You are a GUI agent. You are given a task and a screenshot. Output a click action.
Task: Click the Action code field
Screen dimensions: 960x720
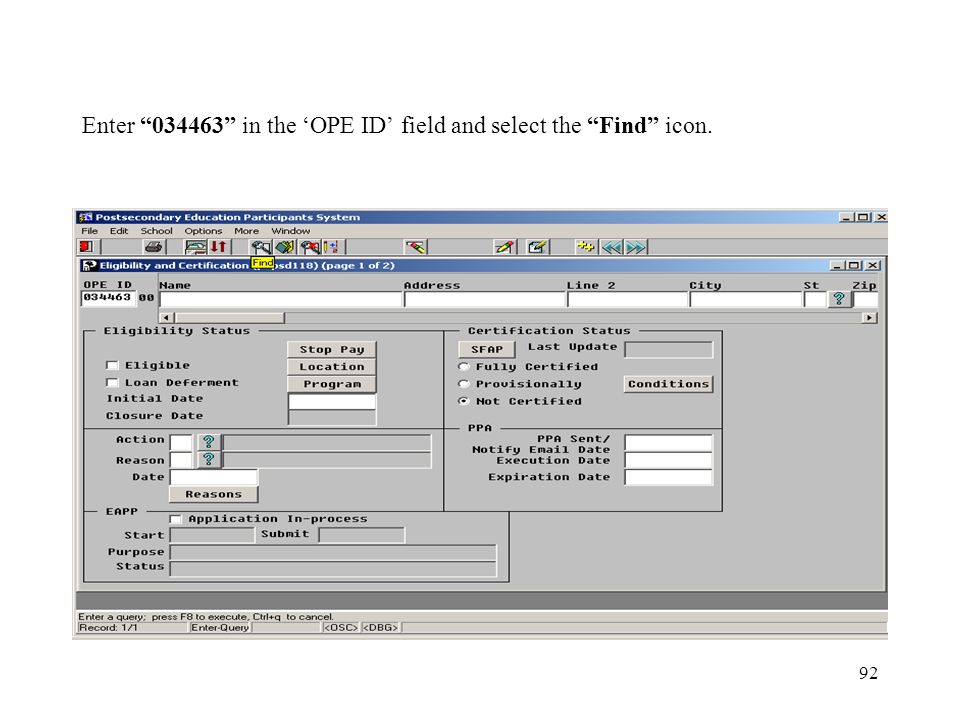[x=181, y=442]
